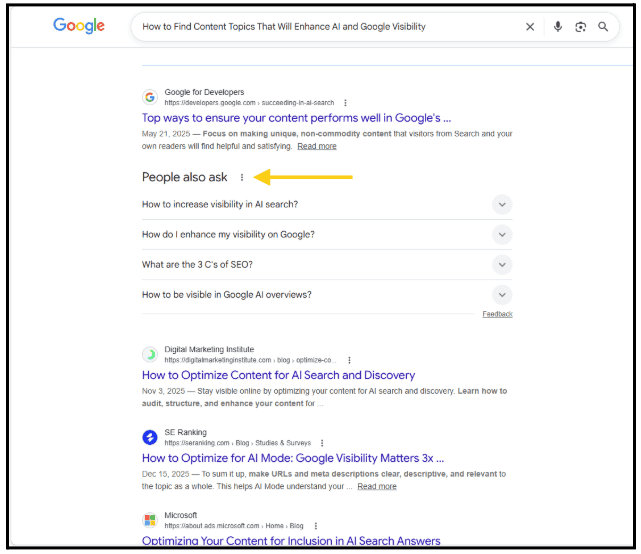641x554 pixels.
Task: Click the seranking.com URL breadcrumb
Action: [238, 443]
